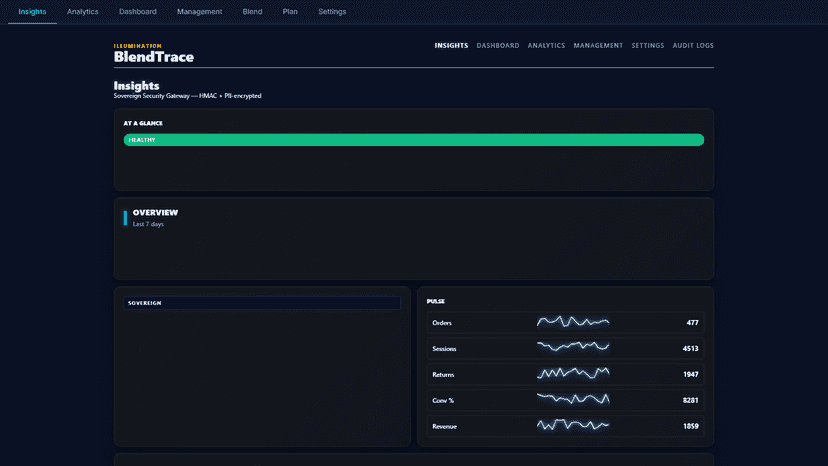Click the Sessions value 4513
The height and width of the screenshot is (466, 828).
click(690, 349)
